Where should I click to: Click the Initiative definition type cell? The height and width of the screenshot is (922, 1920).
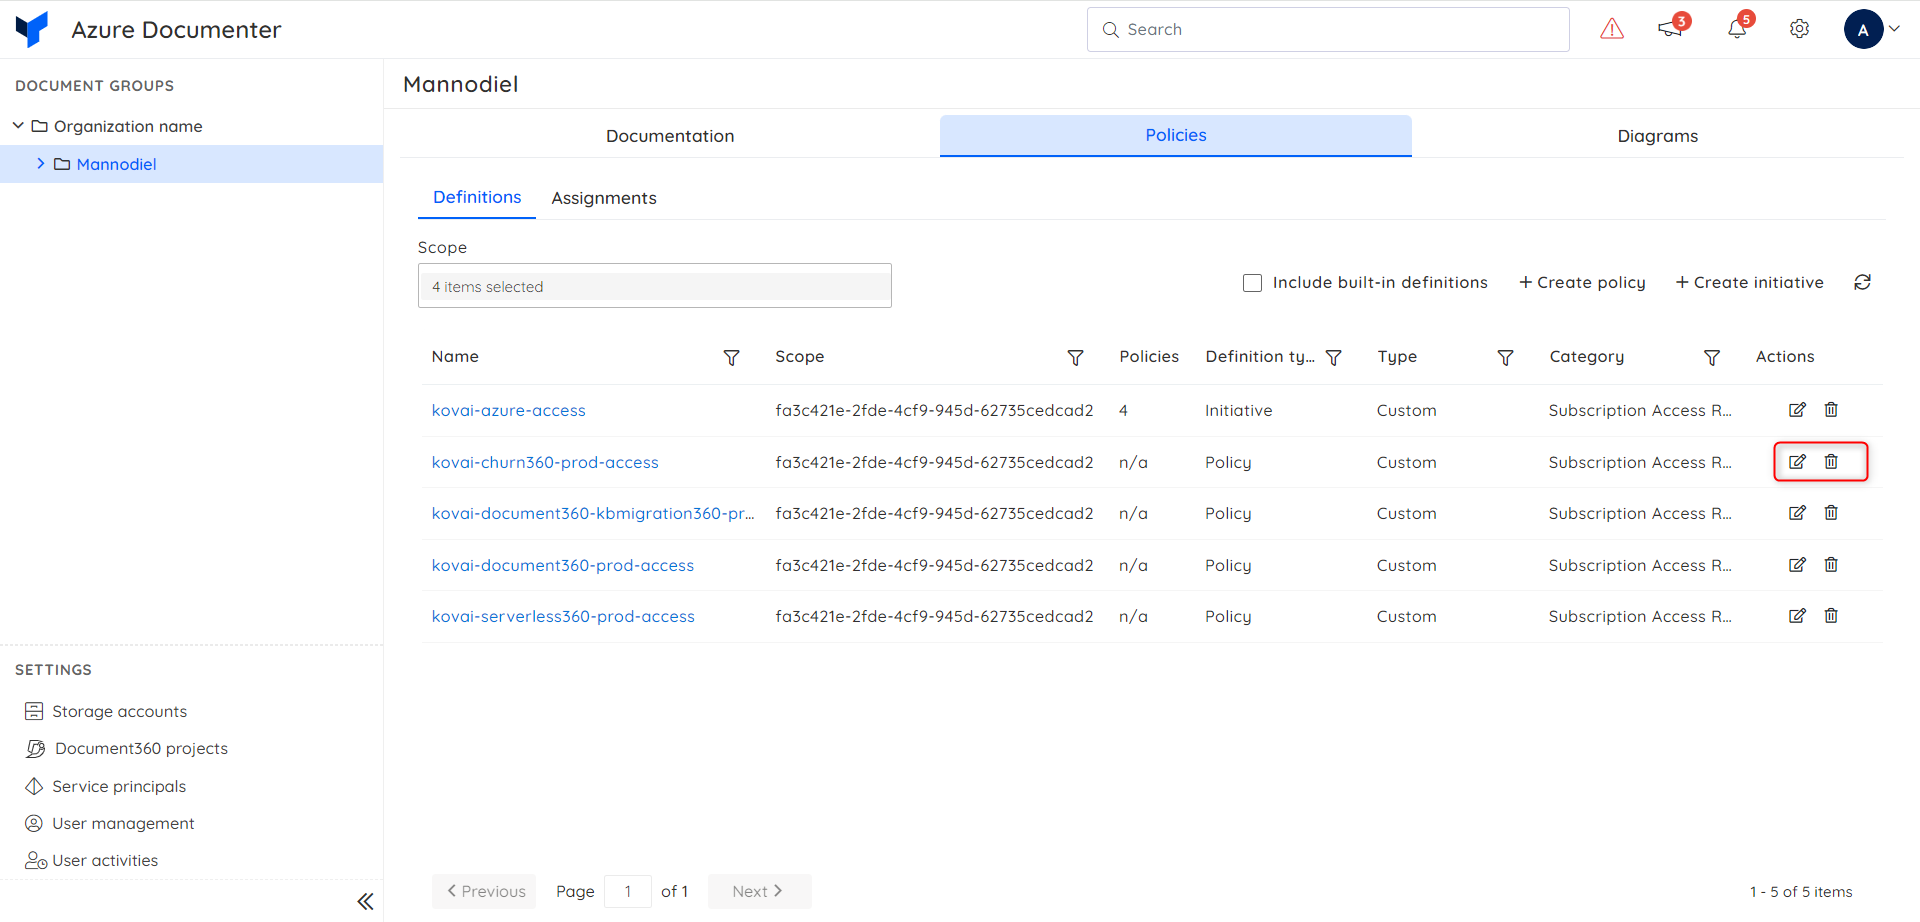[1239, 410]
